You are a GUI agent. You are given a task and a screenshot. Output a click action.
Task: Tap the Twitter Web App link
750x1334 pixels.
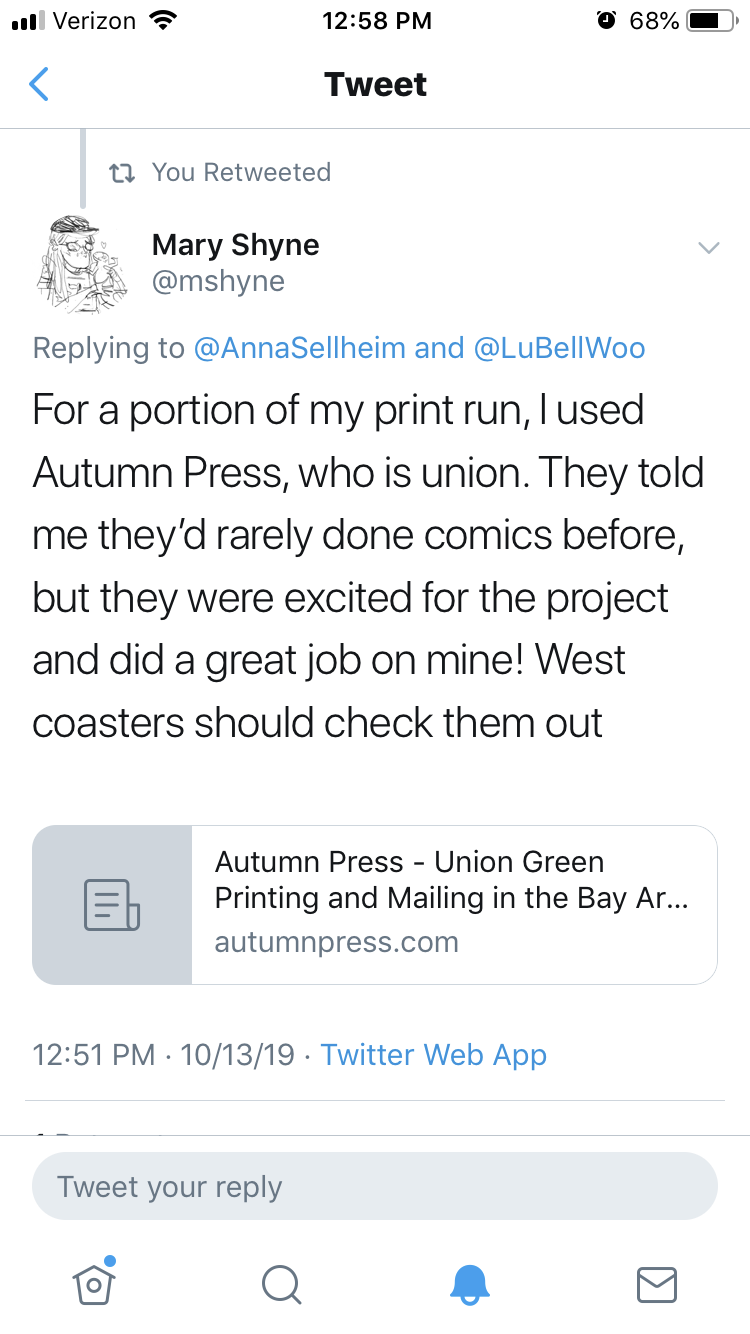click(x=433, y=1054)
